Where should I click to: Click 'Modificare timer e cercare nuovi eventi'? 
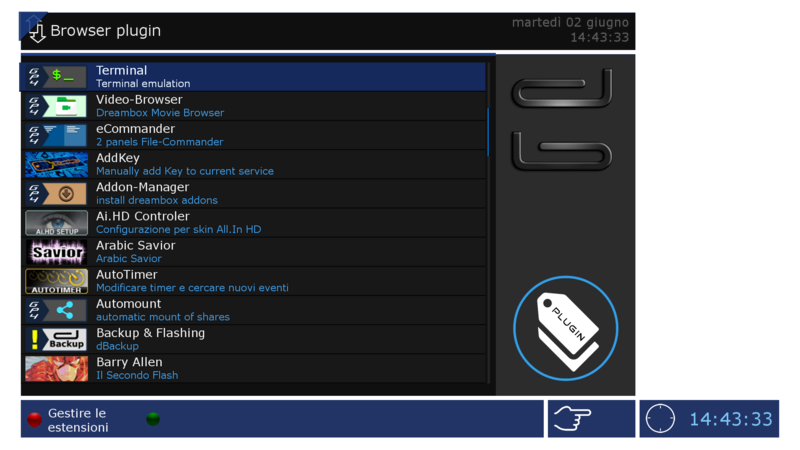[192, 288]
